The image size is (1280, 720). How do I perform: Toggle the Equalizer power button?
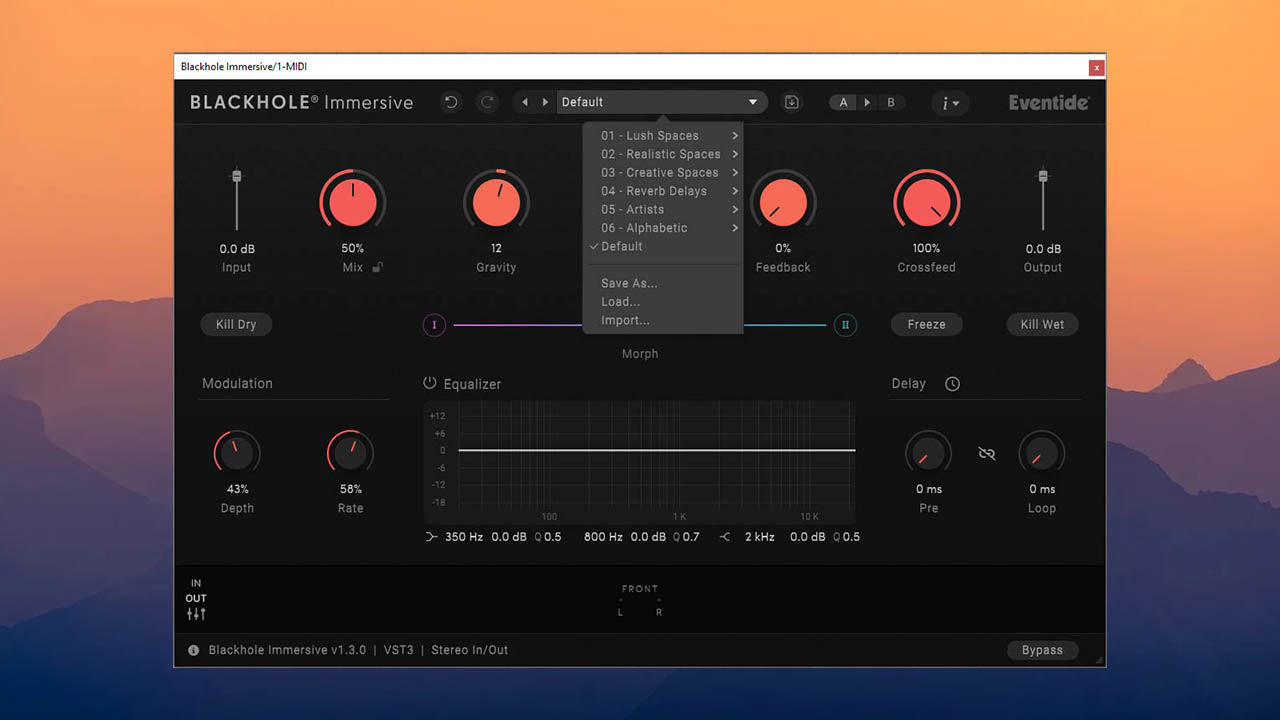click(x=428, y=383)
